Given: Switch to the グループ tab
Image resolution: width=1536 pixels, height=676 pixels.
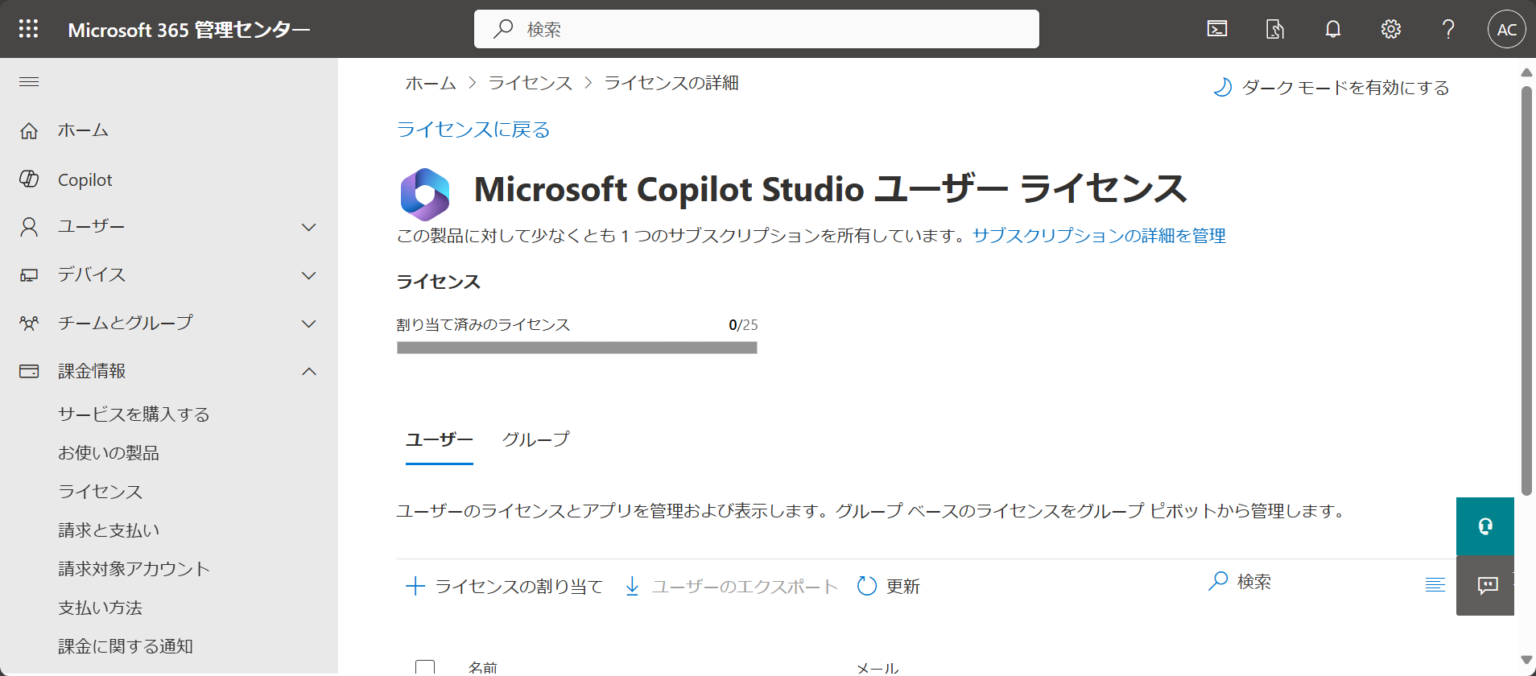Looking at the screenshot, I should tap(535, 439).
